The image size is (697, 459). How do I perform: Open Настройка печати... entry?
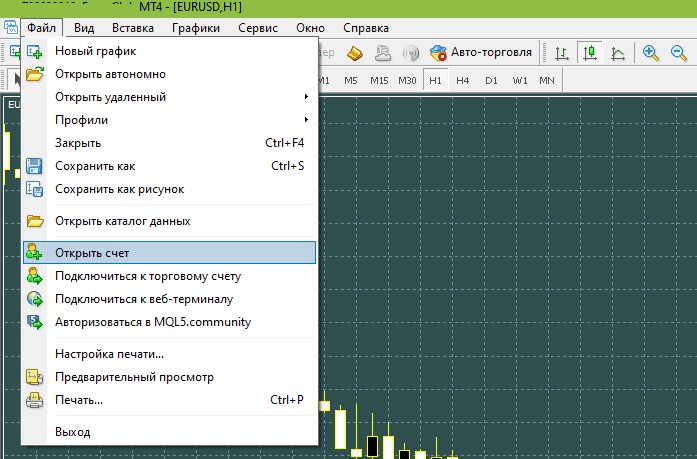[x=169, y=354]
